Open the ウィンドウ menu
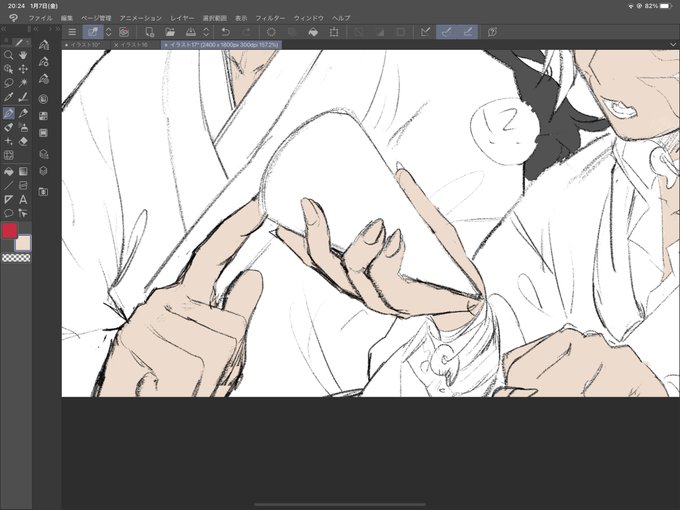This screenshot has height=510, width=680. (309, 18)
